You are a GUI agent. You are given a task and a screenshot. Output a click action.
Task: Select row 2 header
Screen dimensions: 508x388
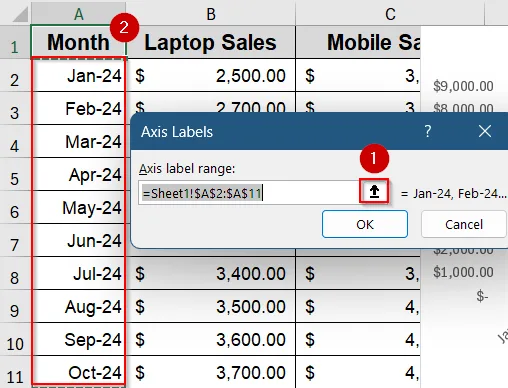[x=14, y=75]
